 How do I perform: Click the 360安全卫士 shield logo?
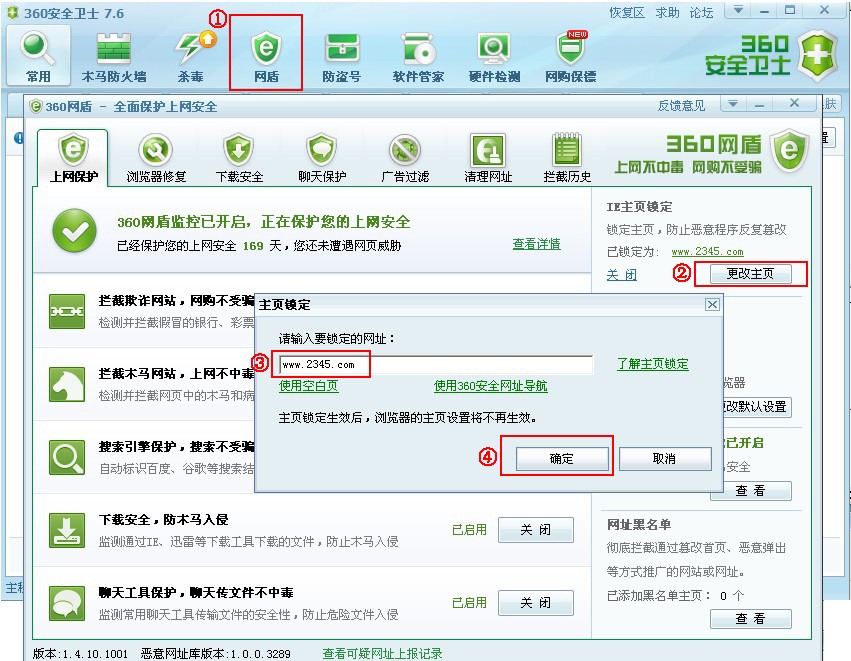(819, 55)
